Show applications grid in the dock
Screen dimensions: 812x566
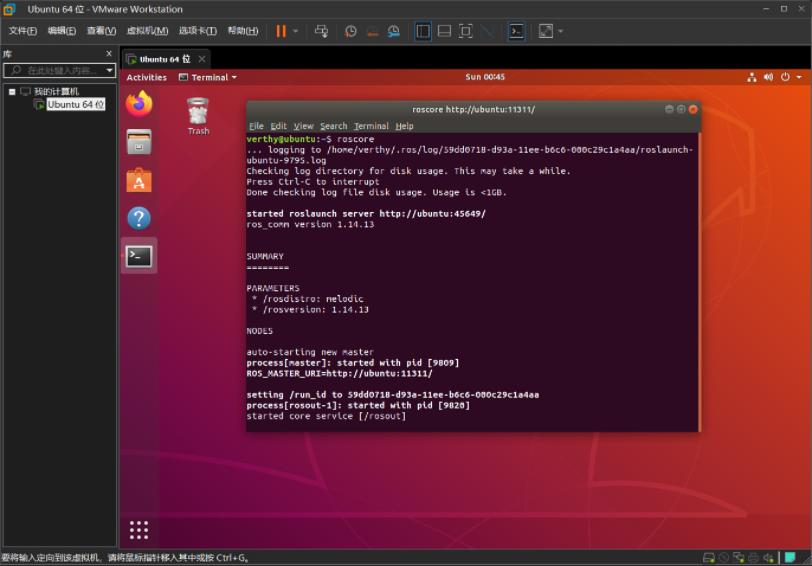pos(139,530)
